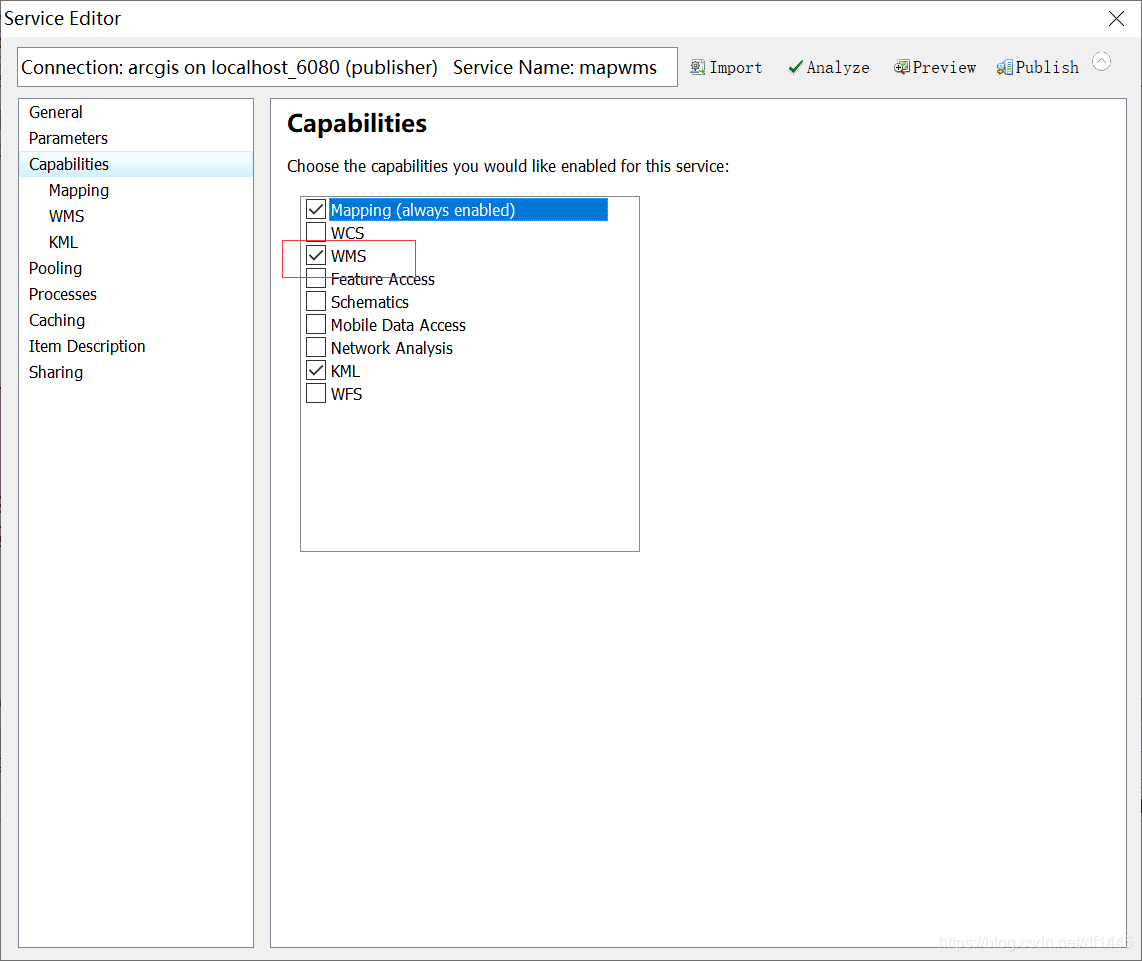Enable the Mobile Data Access checkbox
This screenshot has height=961, width=1142.
pos(315,324)
